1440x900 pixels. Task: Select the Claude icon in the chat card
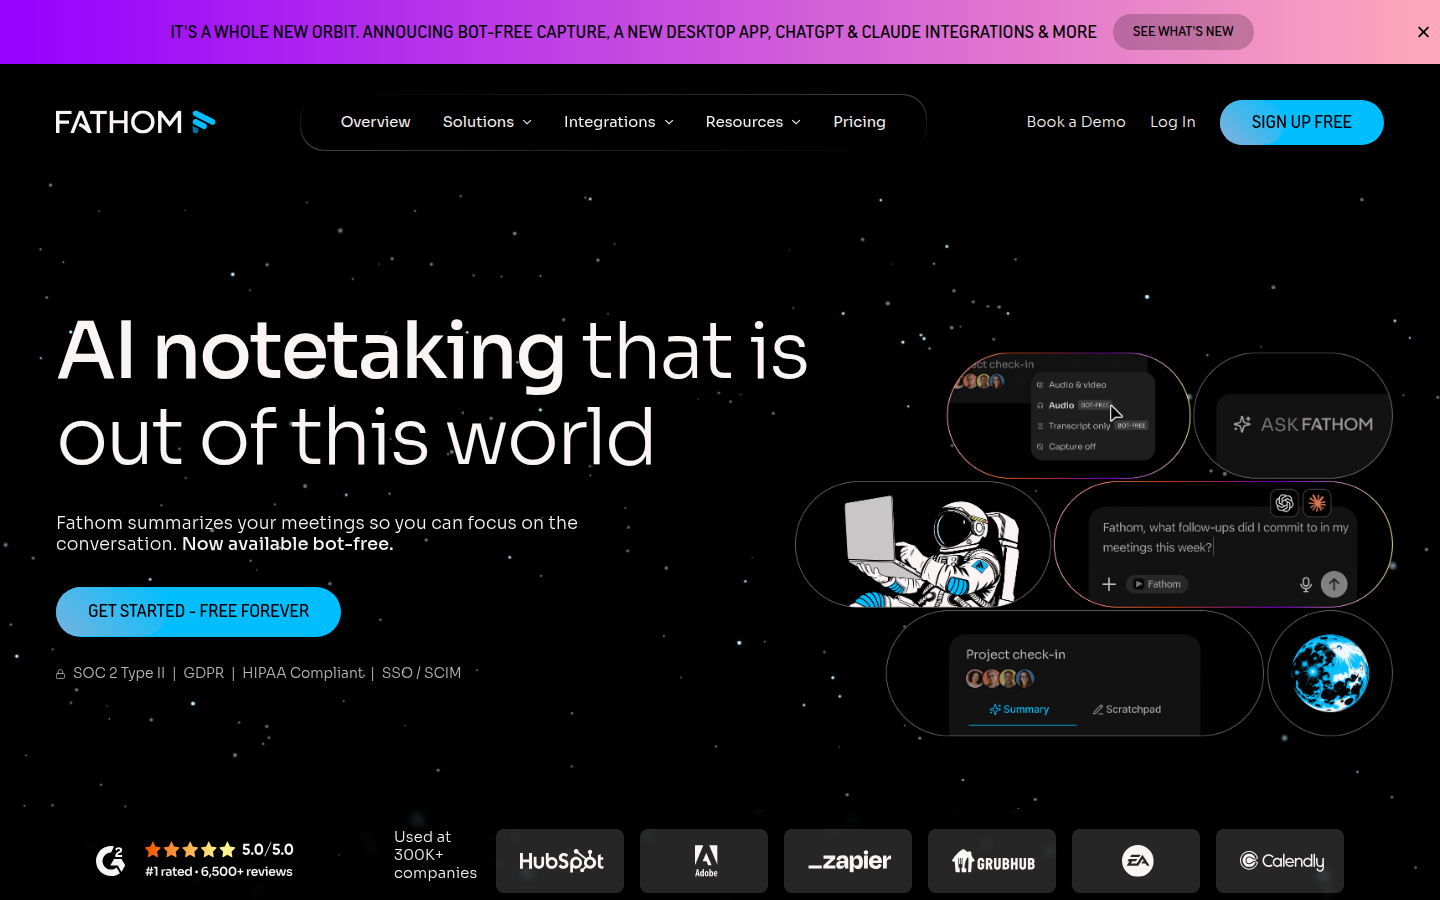(x=1316, y=503)
